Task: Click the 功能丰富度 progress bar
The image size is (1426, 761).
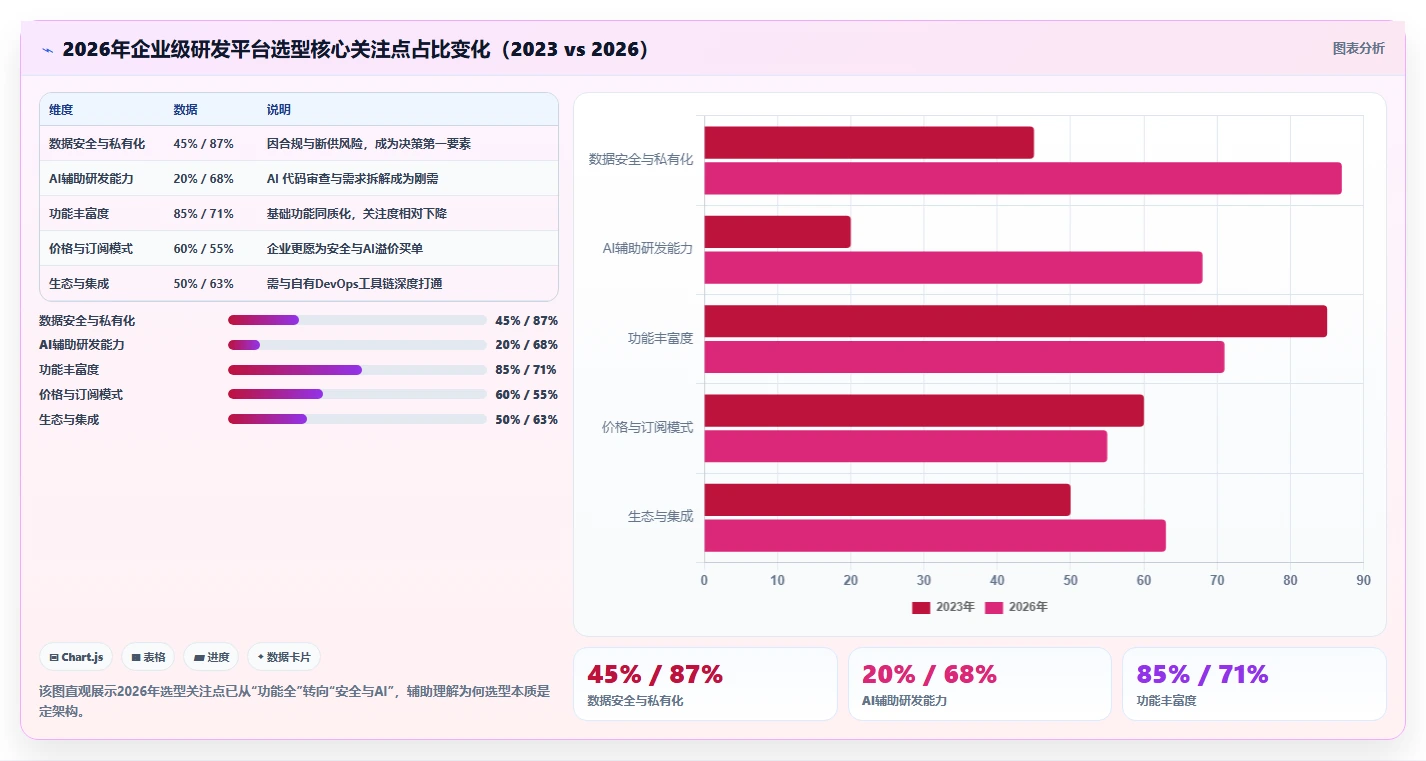Action: [357, 370]
